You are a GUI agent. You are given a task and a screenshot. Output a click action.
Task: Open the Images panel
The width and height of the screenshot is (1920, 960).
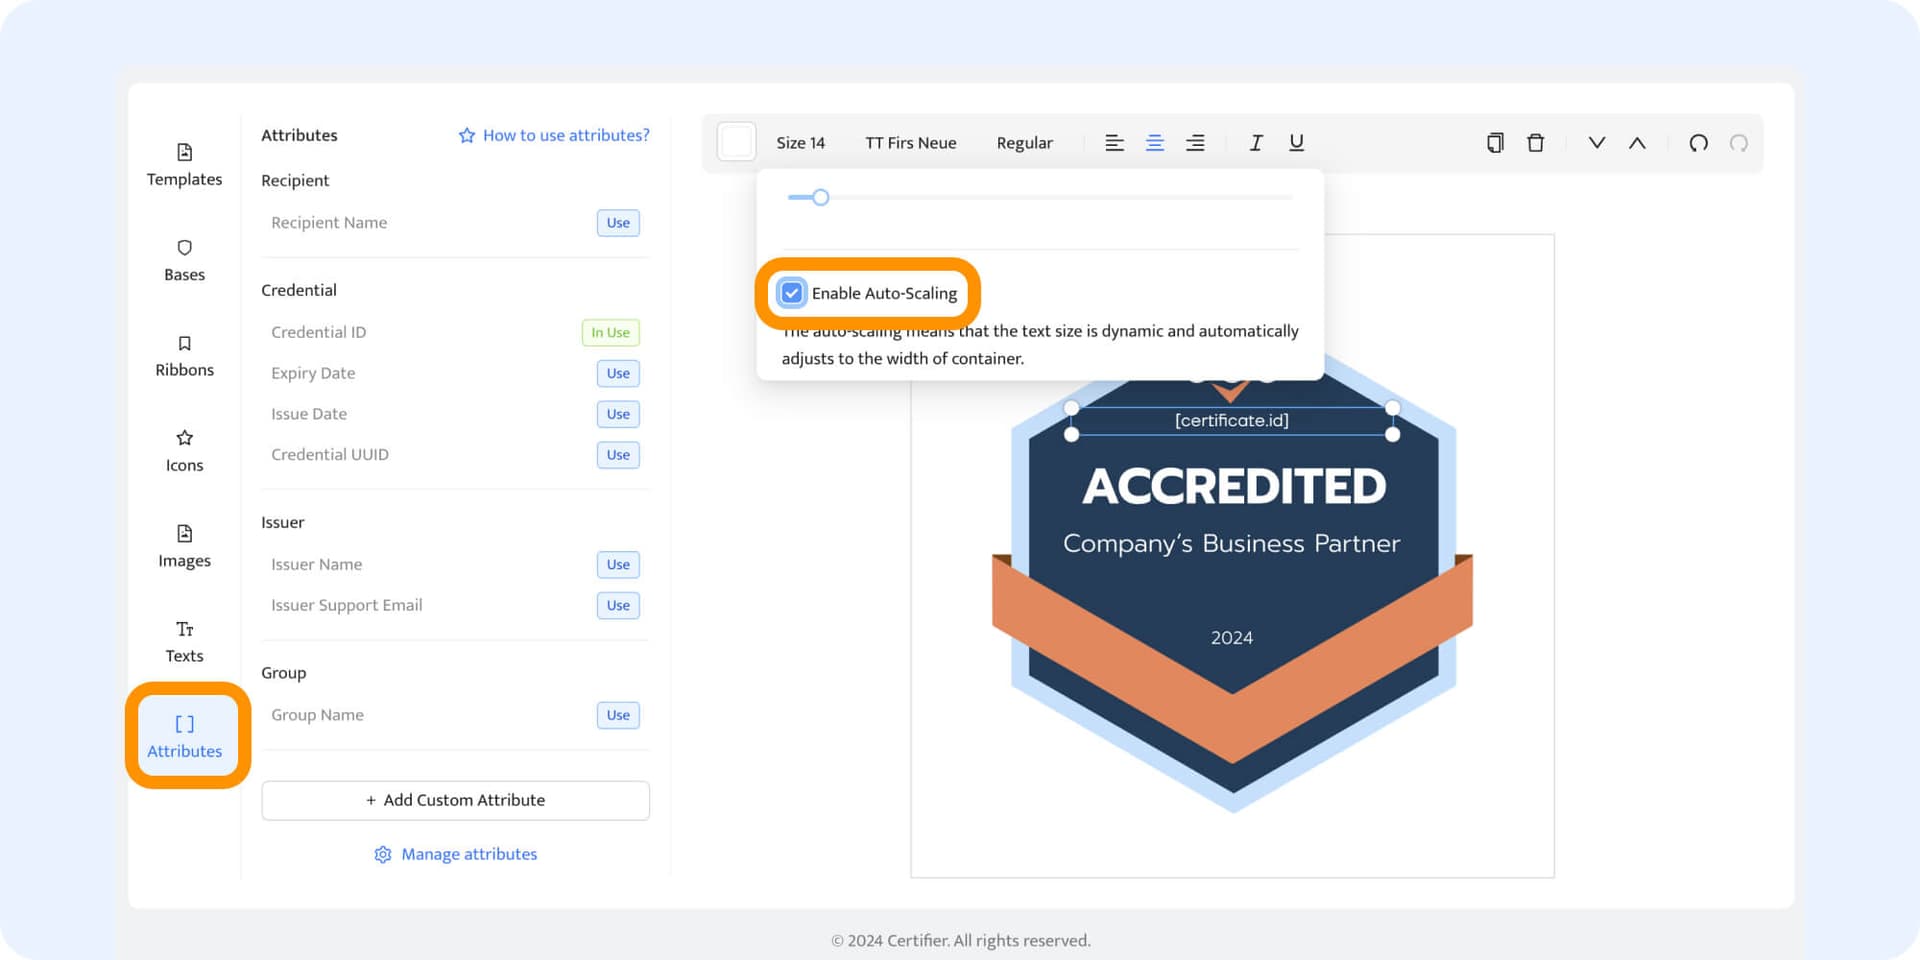pyautogui.click(x=184, y=545)
